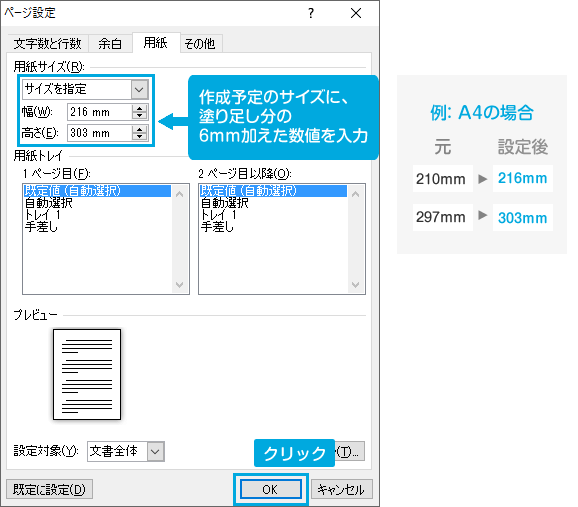Decrease paper width with down arrow
This screenshot has height=507, width=578.
tap(139, 115)
